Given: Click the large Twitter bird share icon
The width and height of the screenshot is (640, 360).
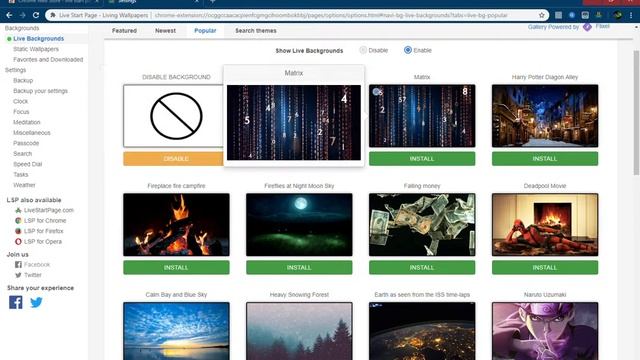Looking at the screenshot, I should [x=36, y=302].
